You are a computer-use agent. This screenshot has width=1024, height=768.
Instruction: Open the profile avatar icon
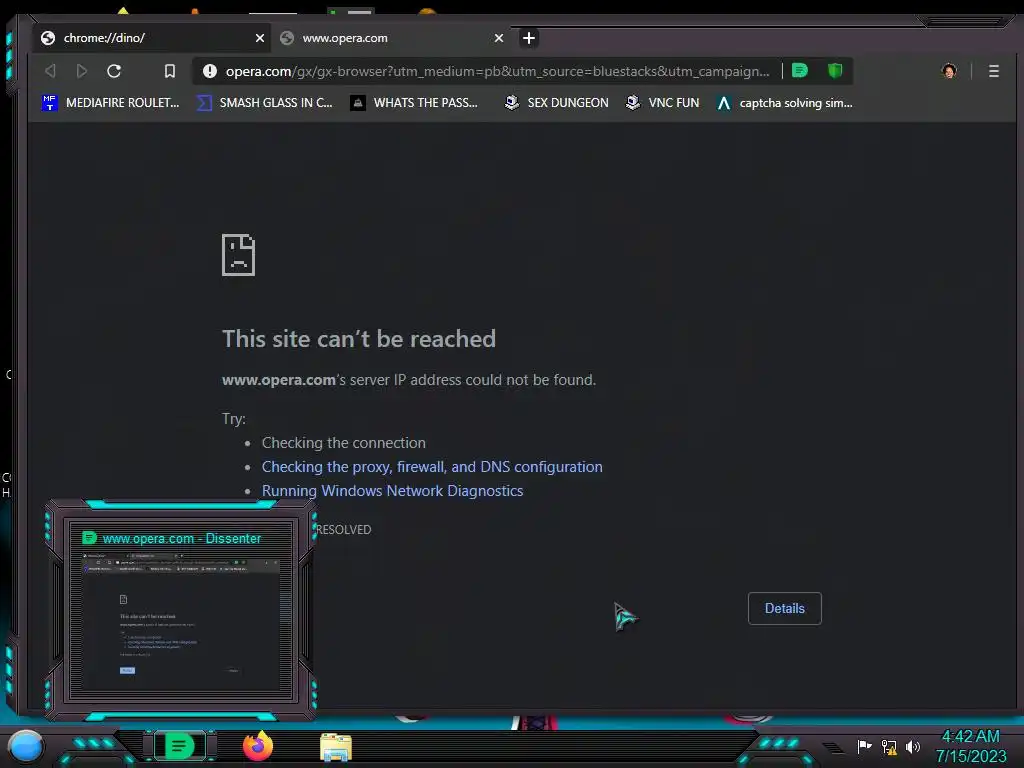click(x=949, y=71)
